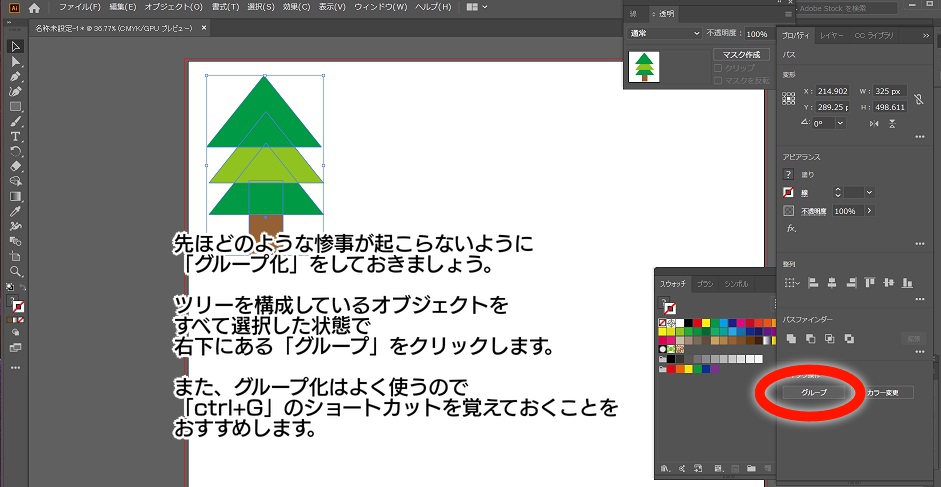Open the オブジェクト(O) menu
This screenshot has height=487, width=941.
(173, 7)
